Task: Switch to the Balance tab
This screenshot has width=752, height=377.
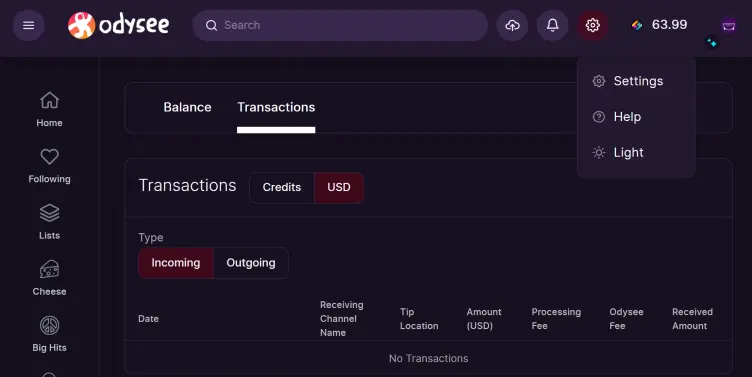Action: tap(188, 107)
